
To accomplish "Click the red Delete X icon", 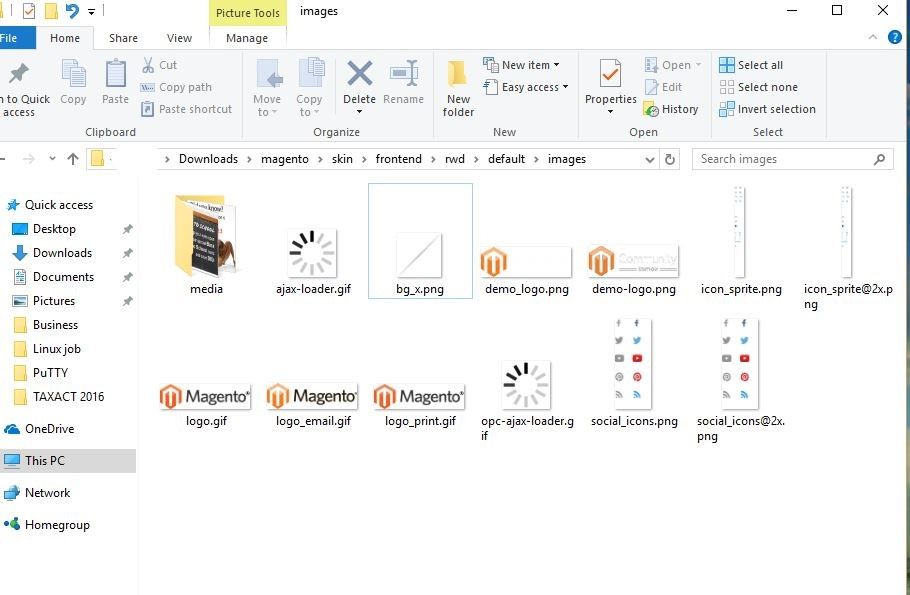I will pos(360,74).
